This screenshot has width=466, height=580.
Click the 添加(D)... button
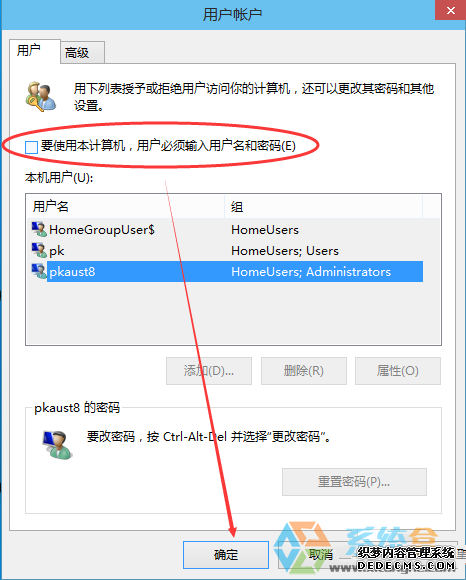coord(209,371)
